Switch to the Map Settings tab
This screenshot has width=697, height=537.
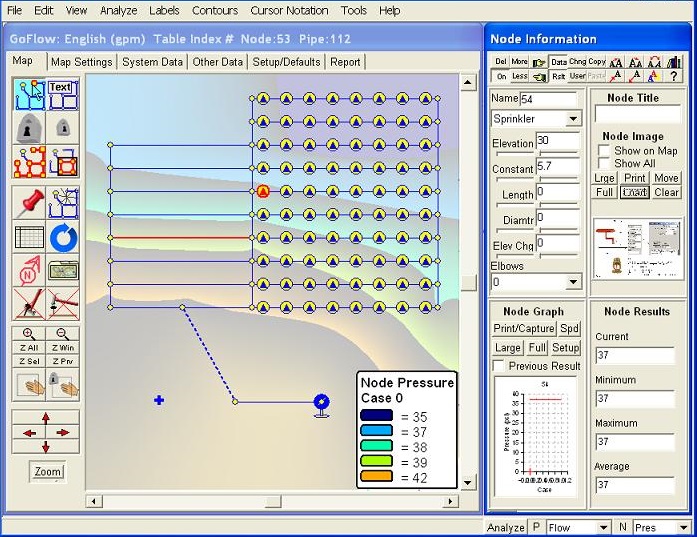click(x=82, y=62)
